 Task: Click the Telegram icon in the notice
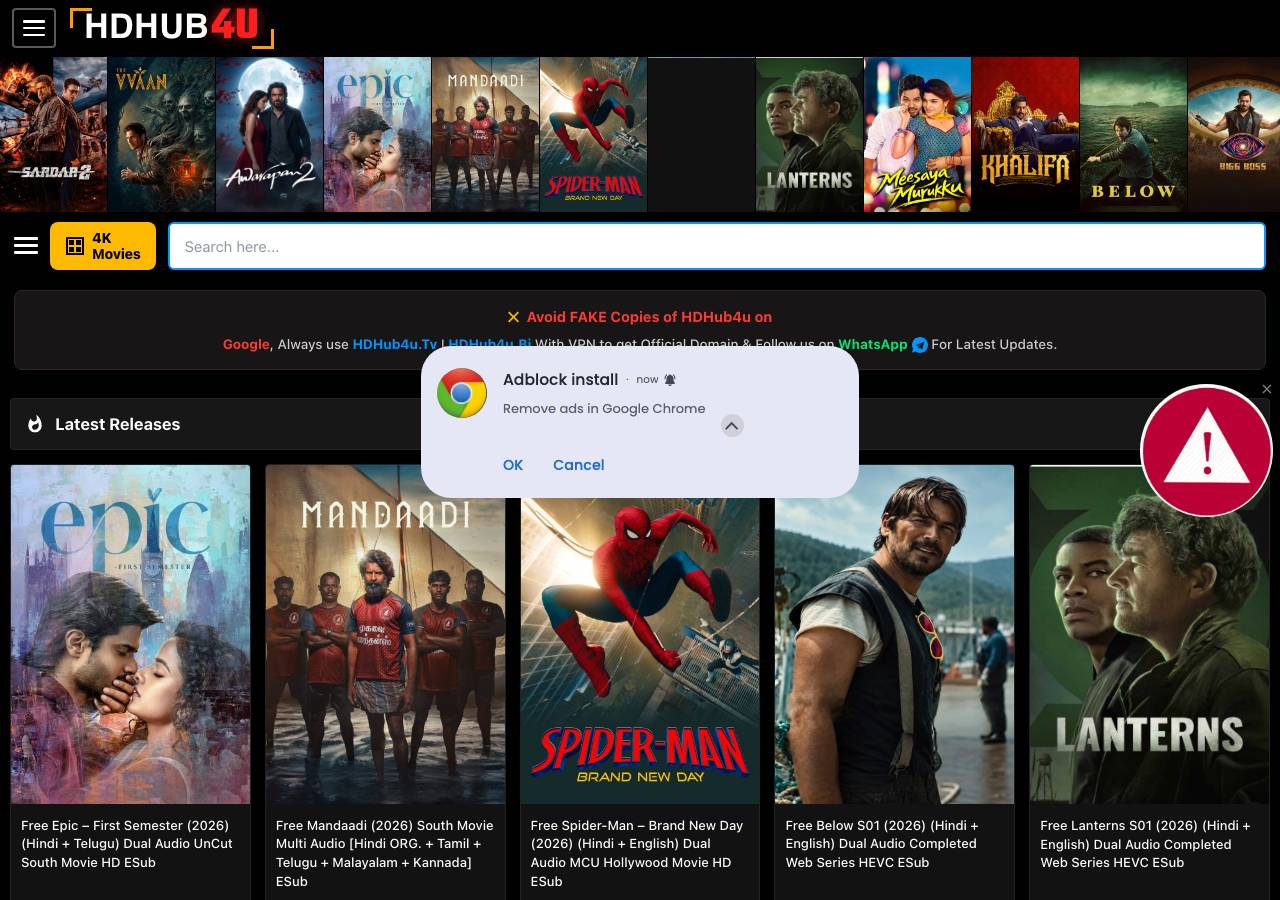tap(920, 345)
